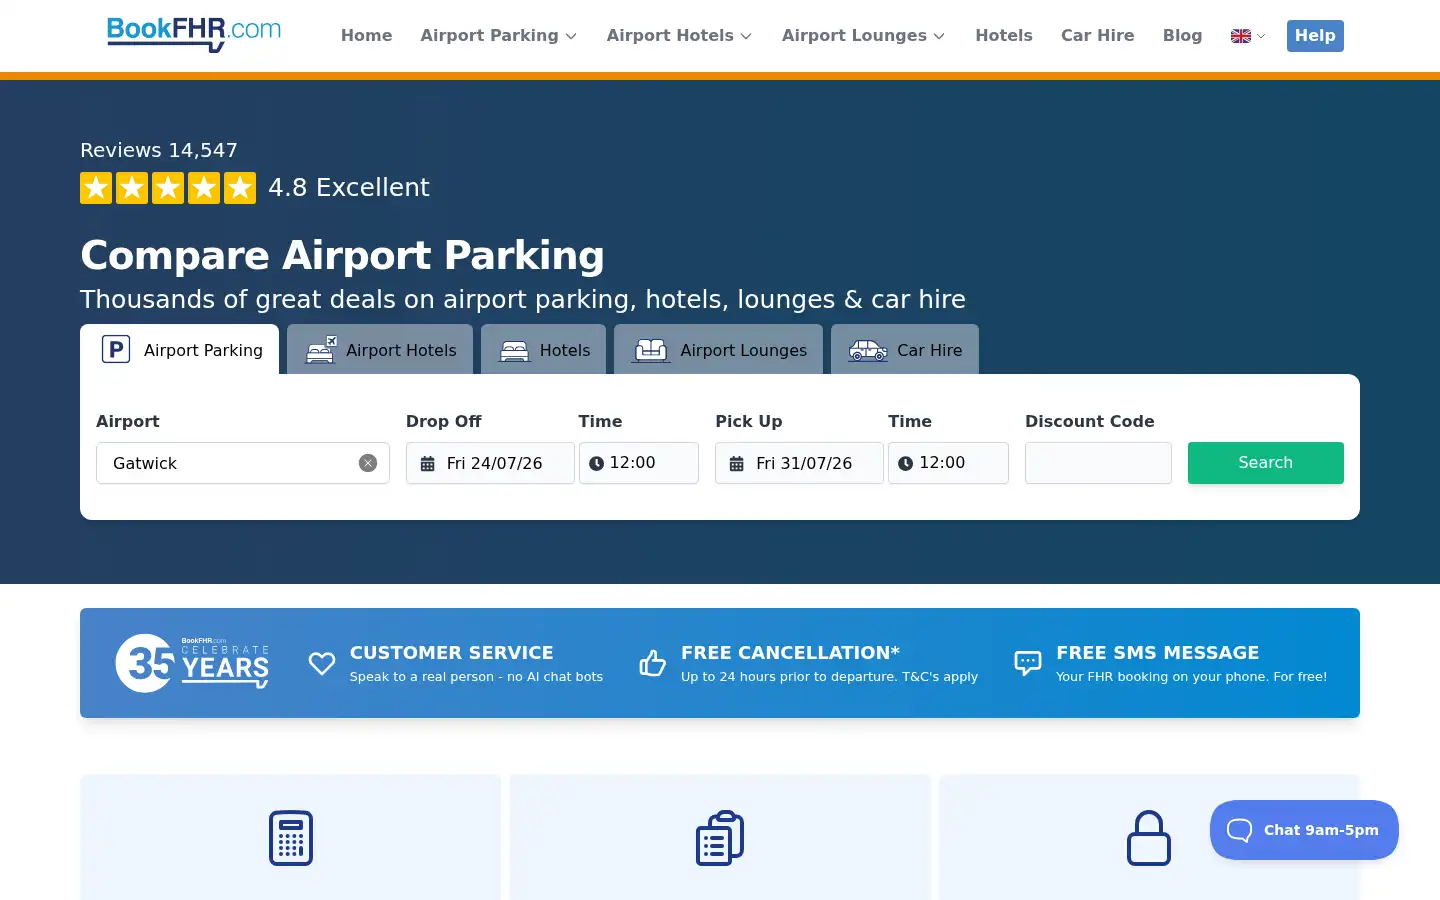Go to Home in navigation
The image size is (1440, 900).
click(x=366, y=36)
